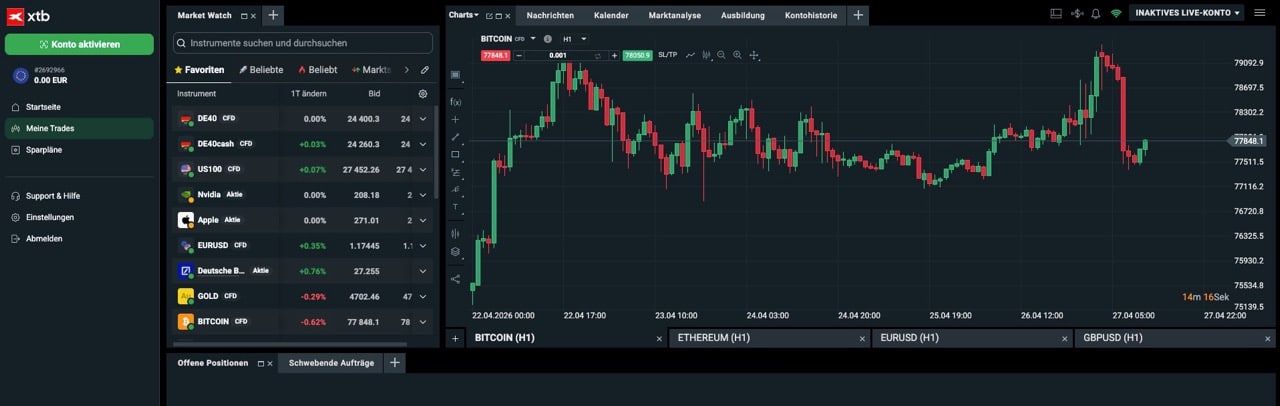Viewport: 1280px width, 406px height.
Task: Open the Kontohistorie tab
Action: (x=811, y=15)
